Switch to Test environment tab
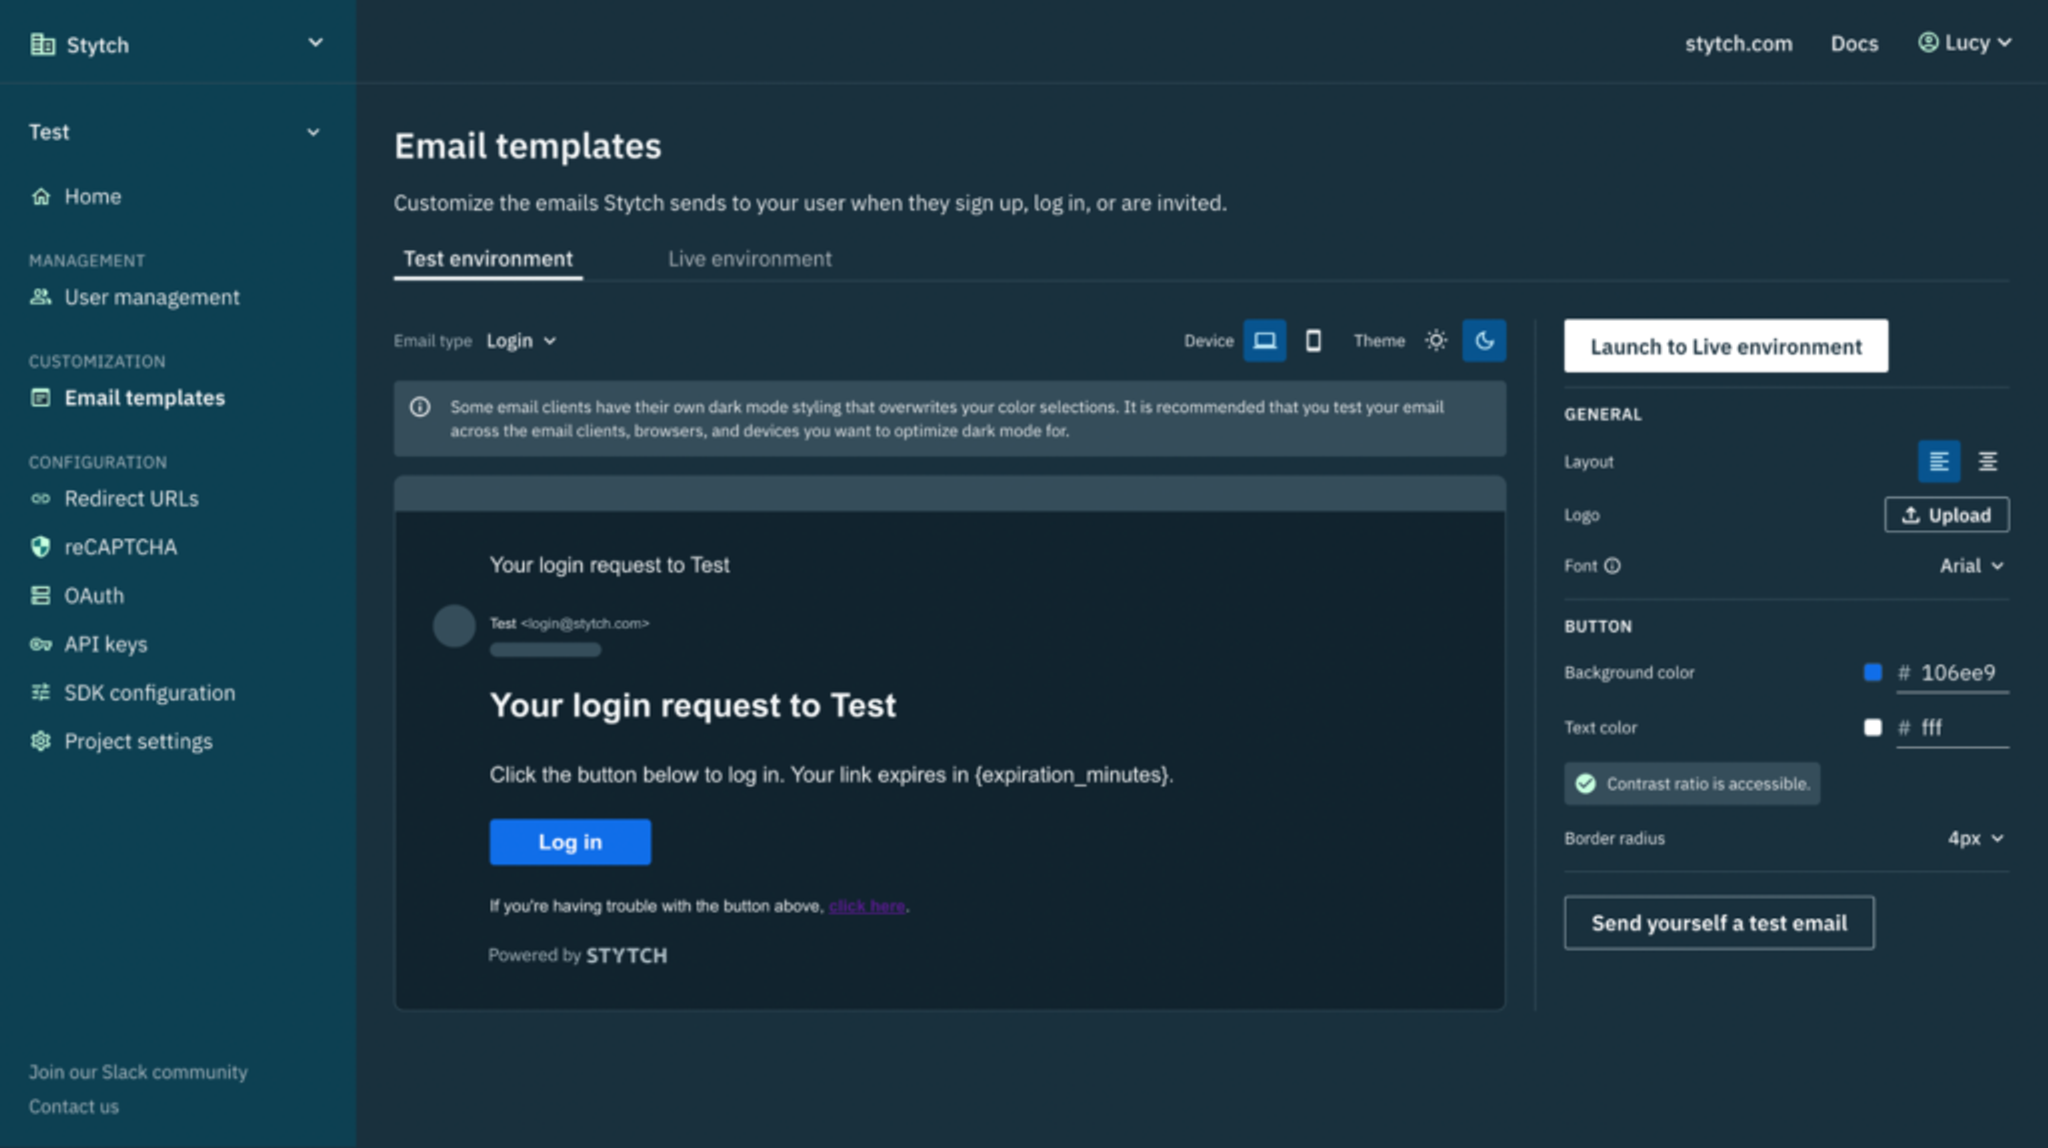The width and height of the screenshot is (2048, 1148). point(488,257)
